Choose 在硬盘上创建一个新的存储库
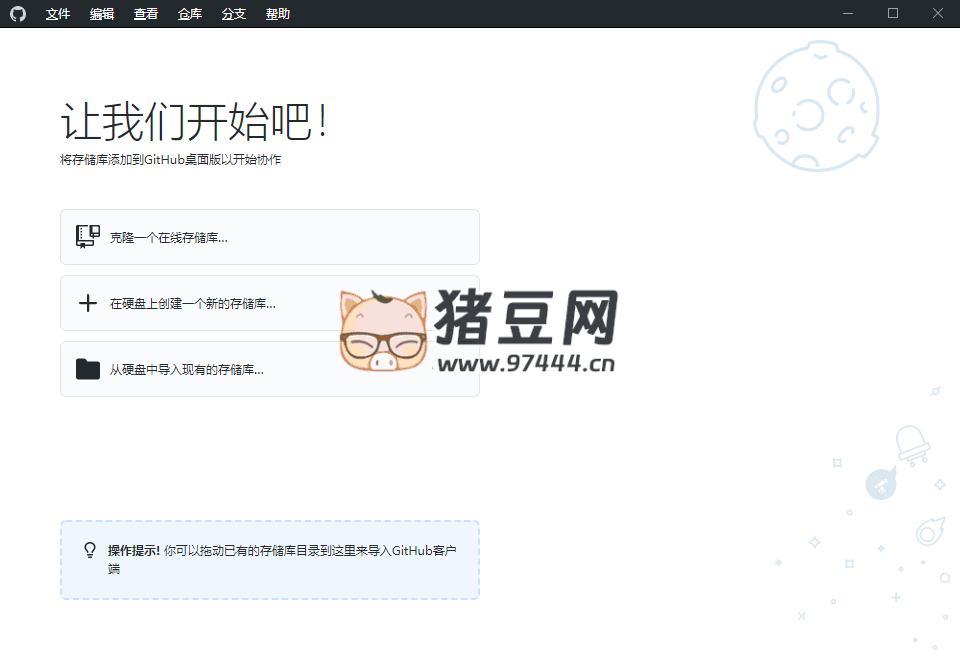This screenshot has height=660, width=960. (193, 303)
